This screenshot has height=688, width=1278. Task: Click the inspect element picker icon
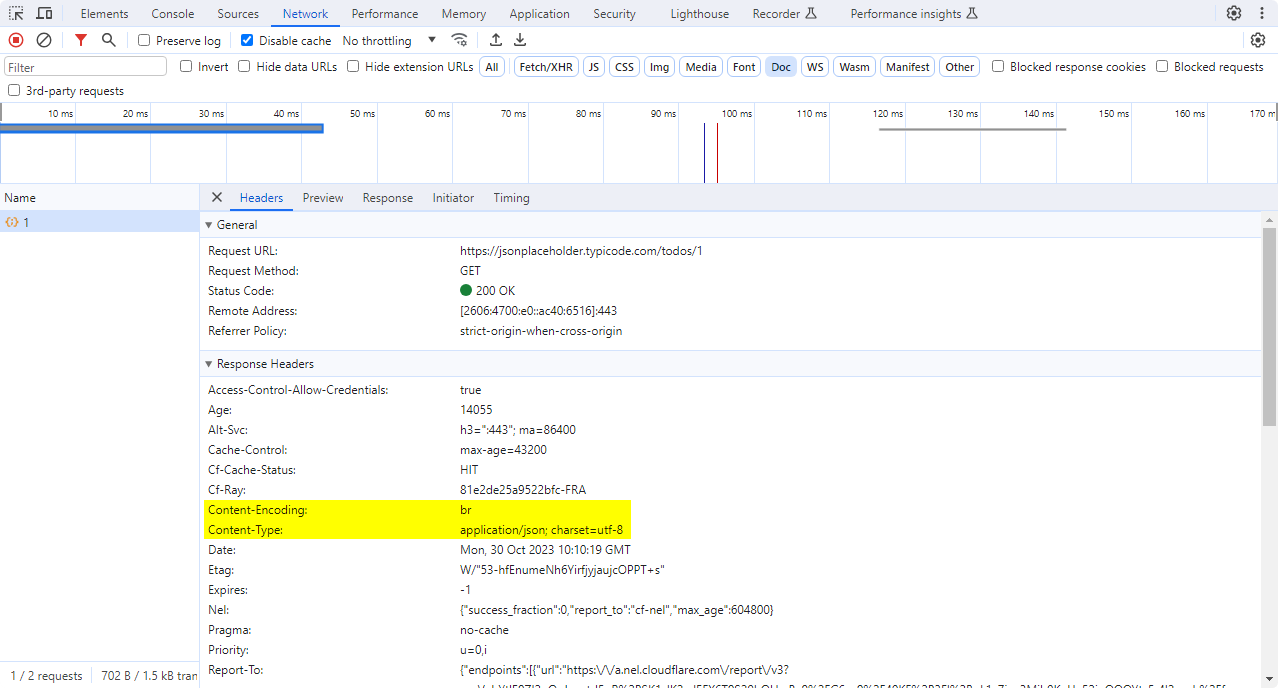(17, 14)
